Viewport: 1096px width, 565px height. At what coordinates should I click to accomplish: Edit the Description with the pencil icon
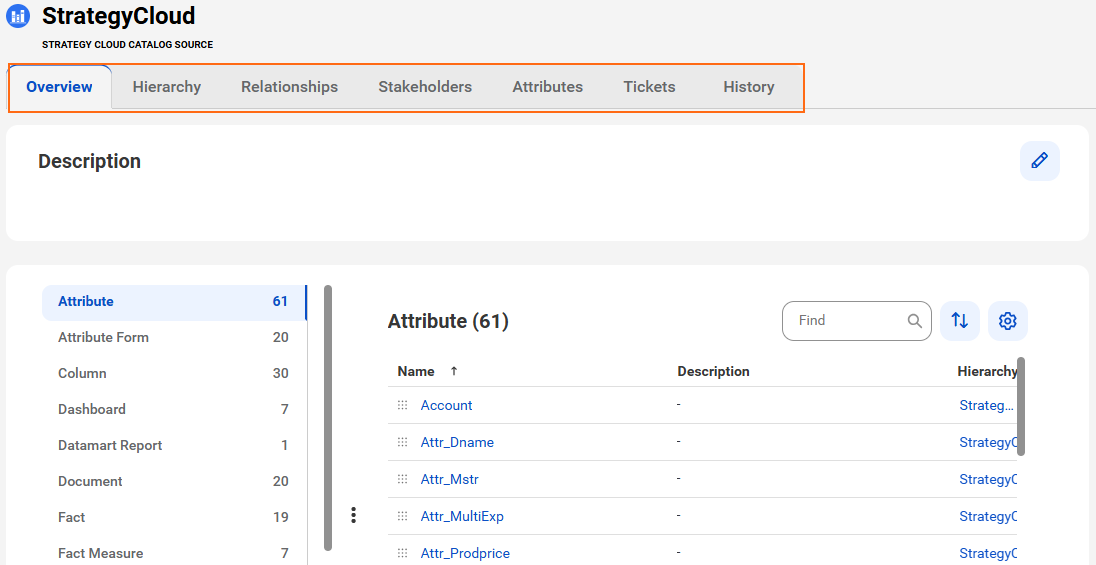coord(1039,161)
